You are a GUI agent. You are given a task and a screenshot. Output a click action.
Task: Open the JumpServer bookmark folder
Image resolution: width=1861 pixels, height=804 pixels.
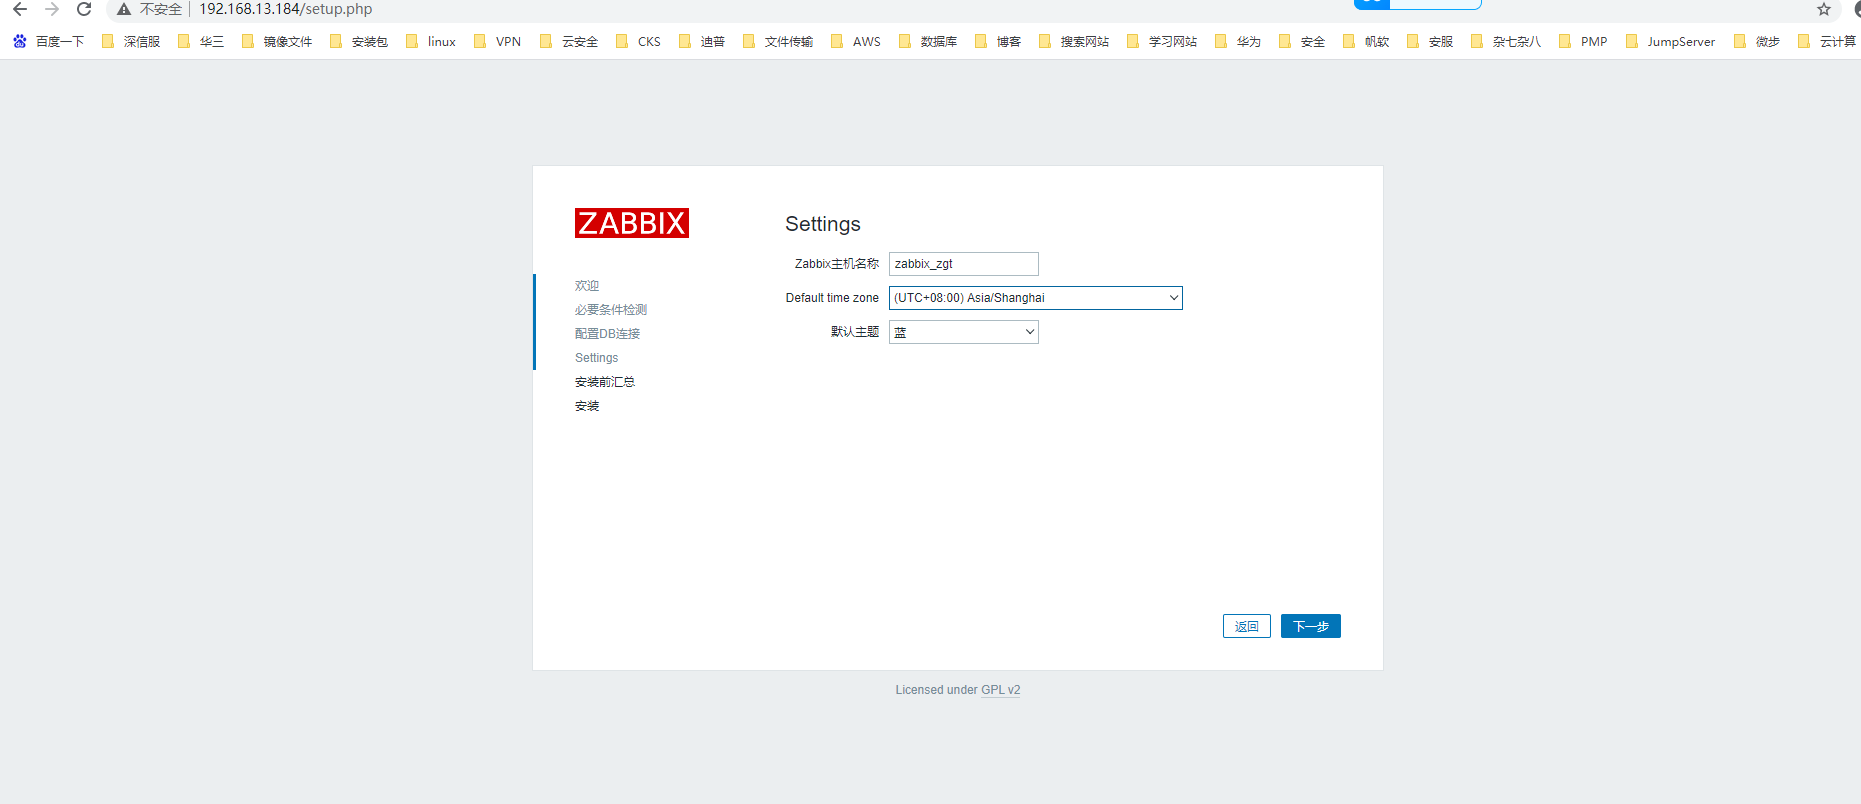[x=1670, y=41]
